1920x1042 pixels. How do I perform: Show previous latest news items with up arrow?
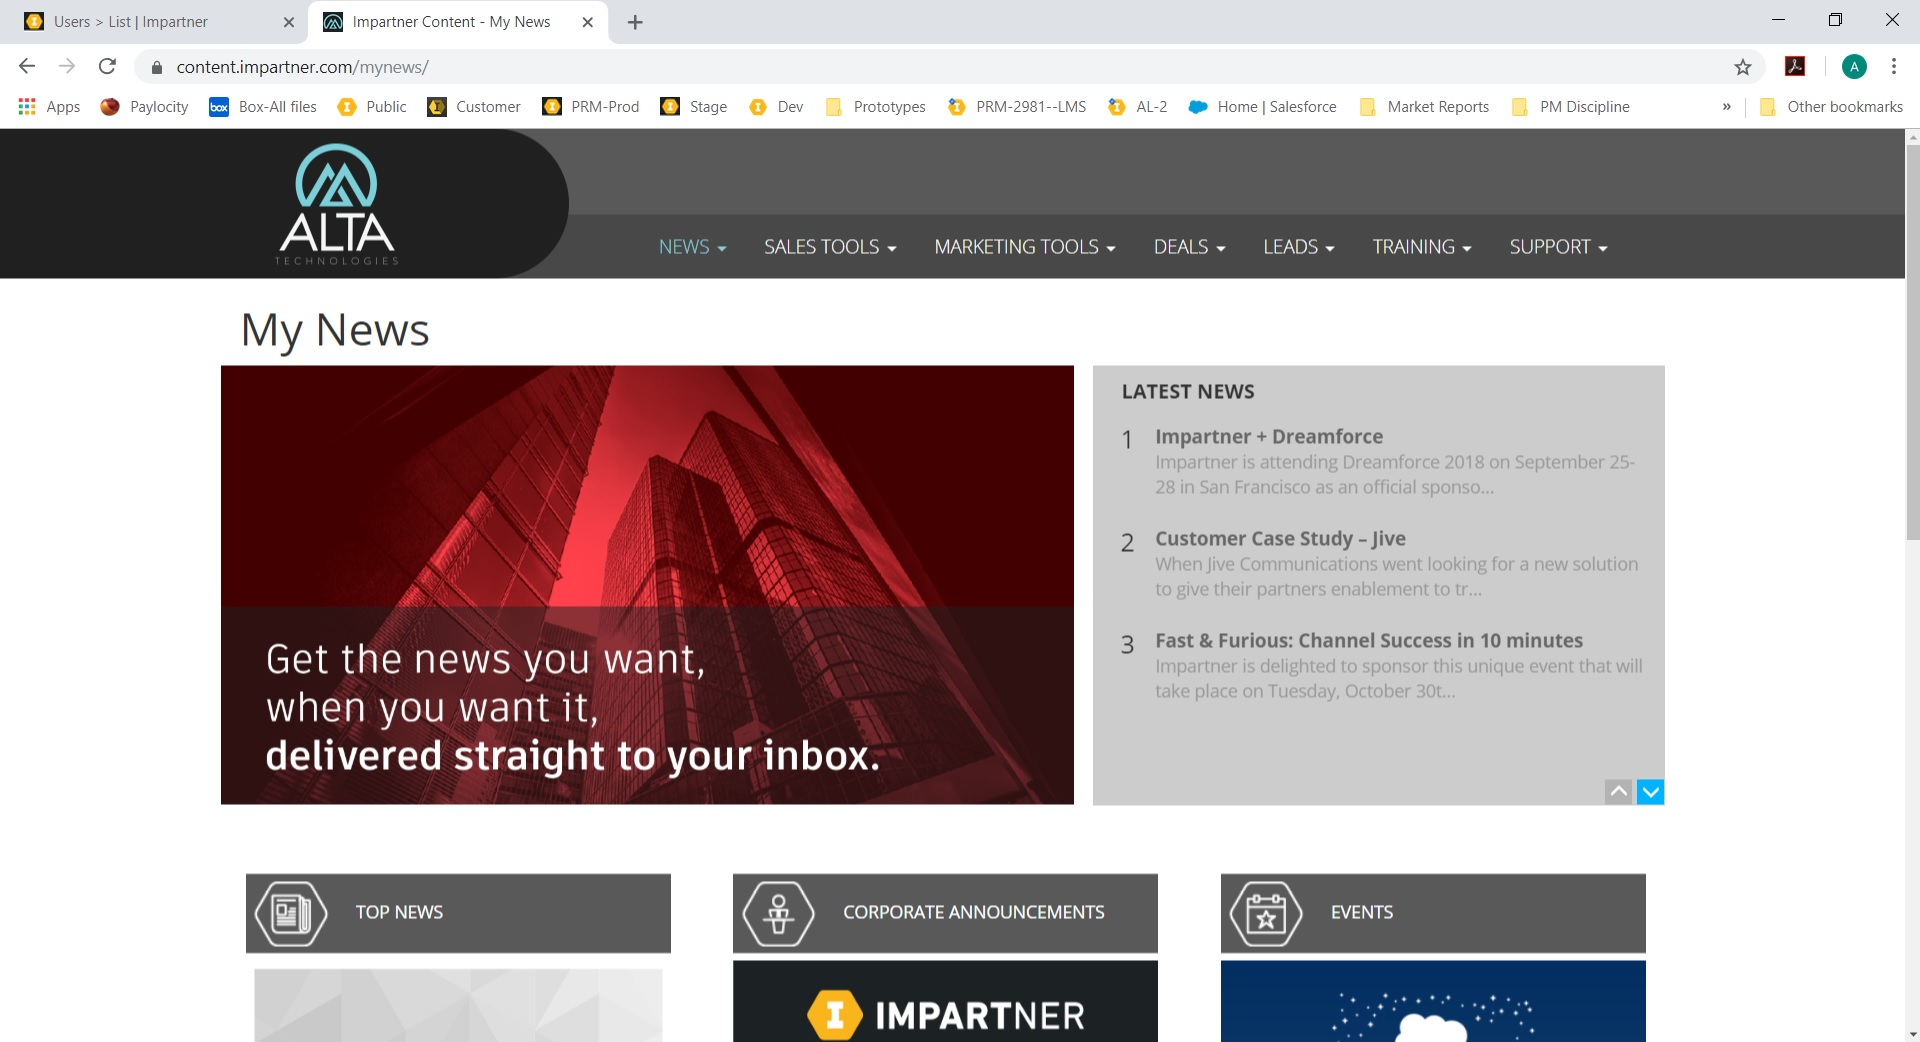[x=1619, y=792]
